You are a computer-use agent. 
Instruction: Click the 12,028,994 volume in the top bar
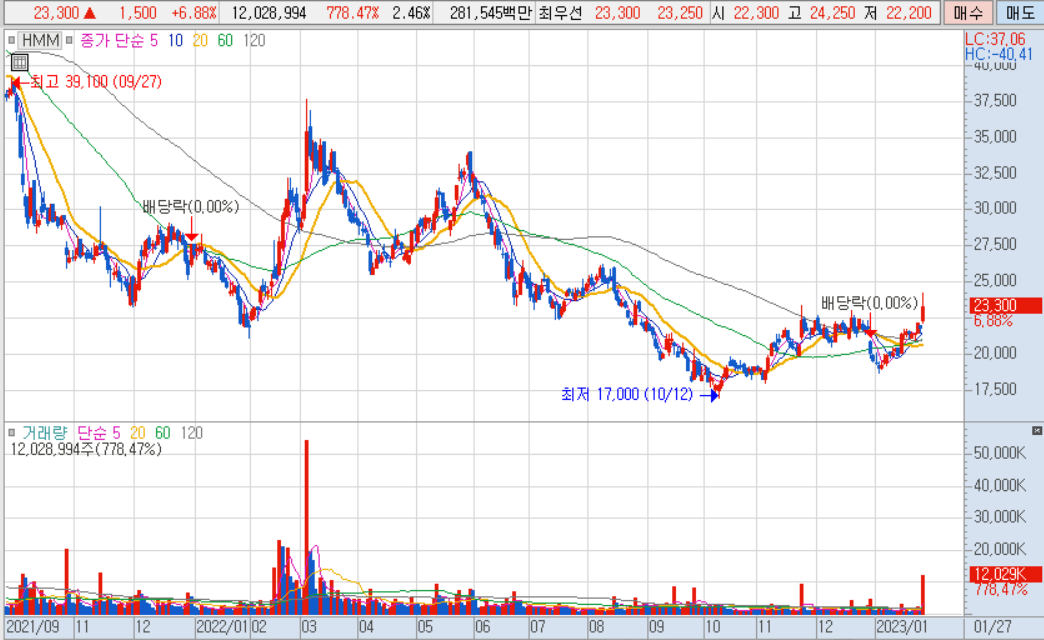point(269,13)
